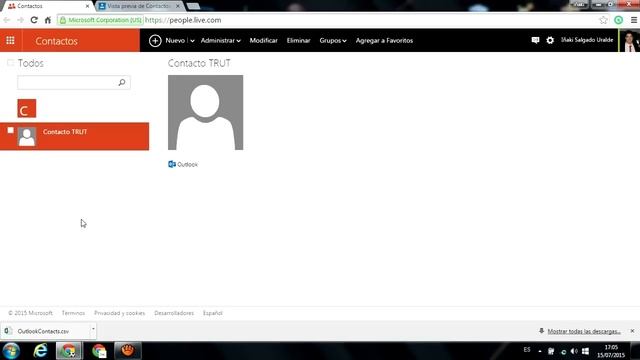Expand the Nuevo dropdown arrow
The image size is (640, 360).
point(192,41)
